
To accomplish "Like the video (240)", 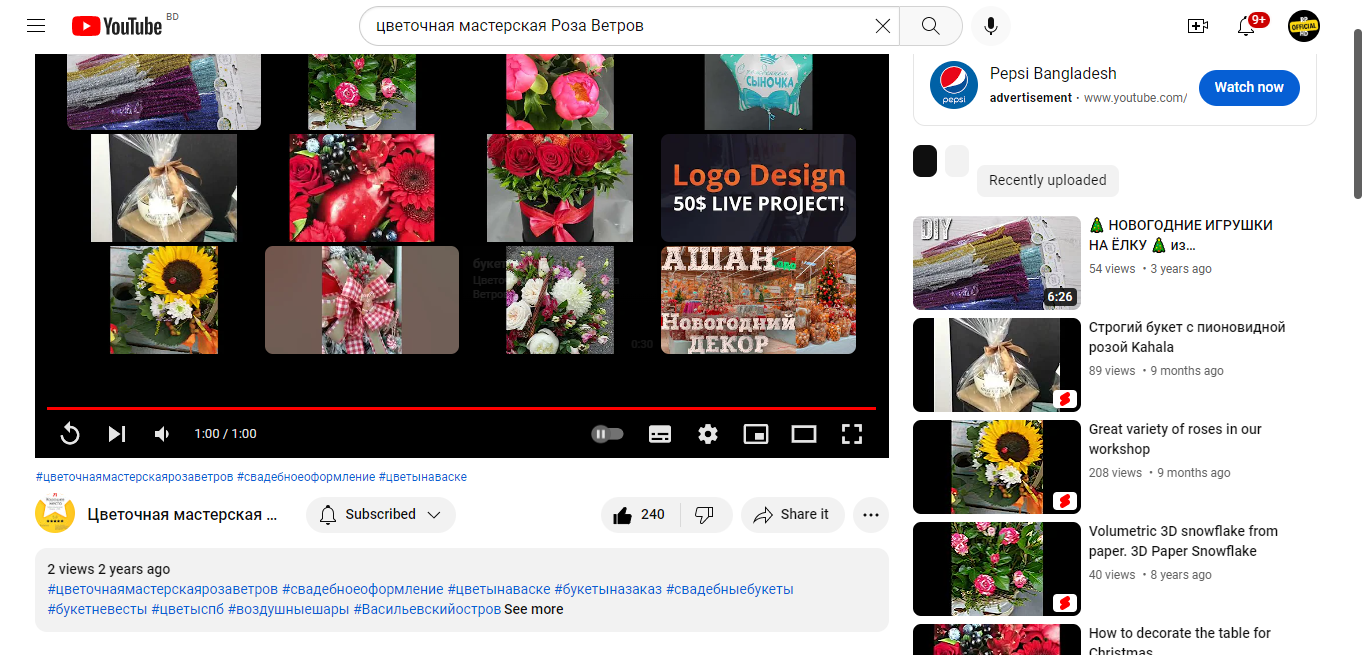I will pyautogui.click(x=640, y=515).
